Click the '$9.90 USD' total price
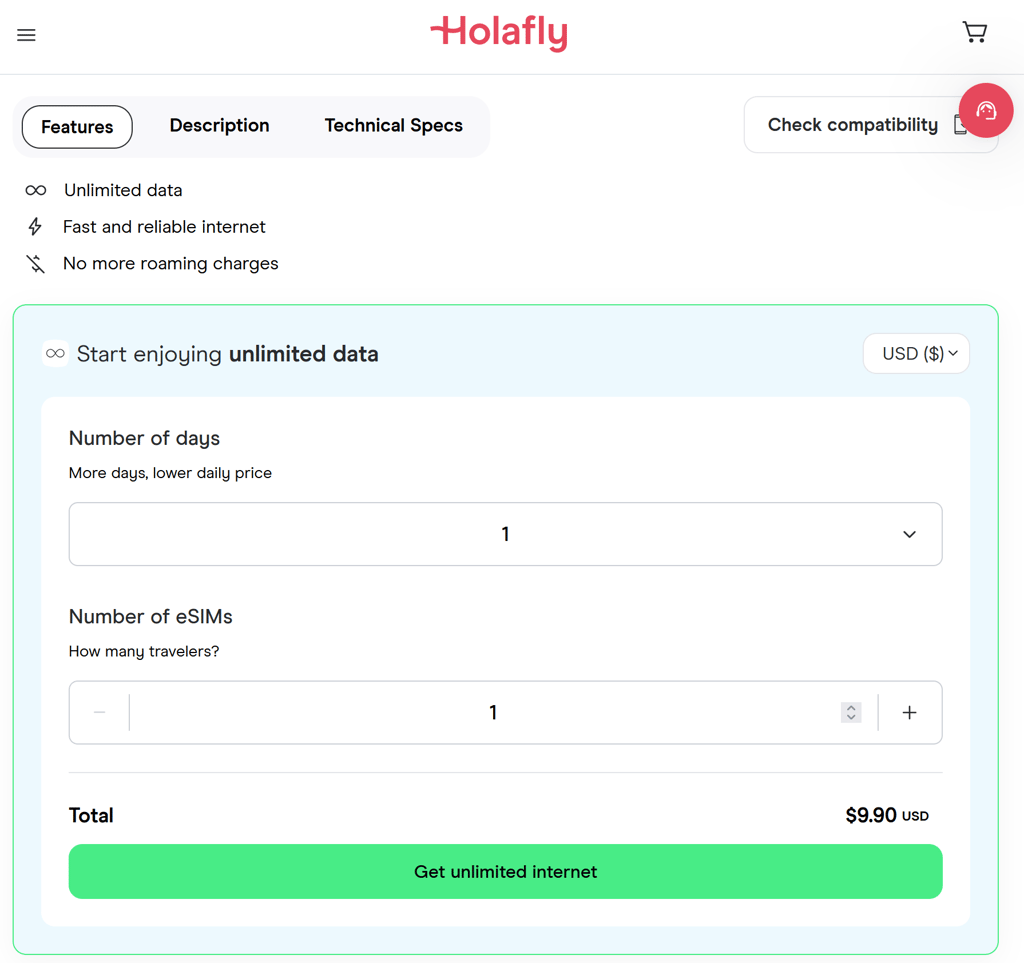This screenshot has height=963, width=1024. (887, 815)
